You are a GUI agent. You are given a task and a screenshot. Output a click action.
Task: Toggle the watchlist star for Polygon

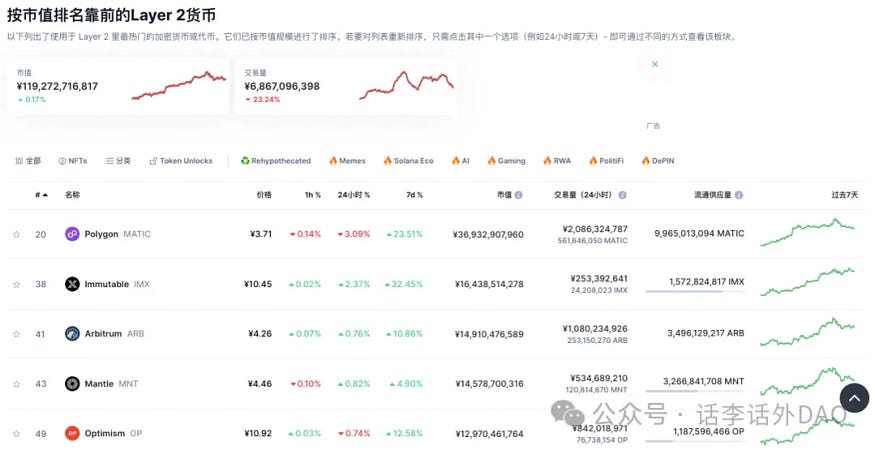pos(16,234)
